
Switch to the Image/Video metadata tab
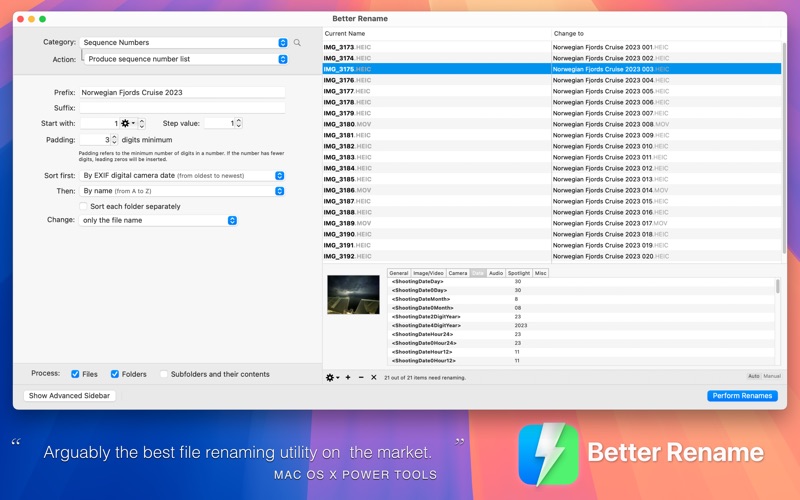coord(428,273)
